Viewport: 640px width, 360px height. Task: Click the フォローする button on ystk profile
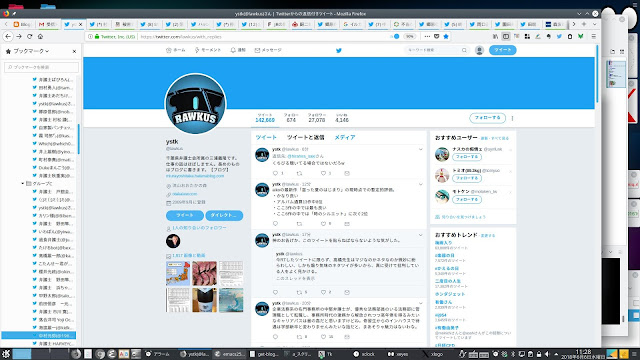pos(487,118)
